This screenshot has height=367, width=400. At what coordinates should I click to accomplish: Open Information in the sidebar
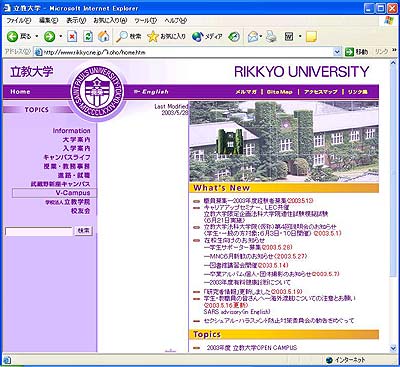click(x=71, y=131)
